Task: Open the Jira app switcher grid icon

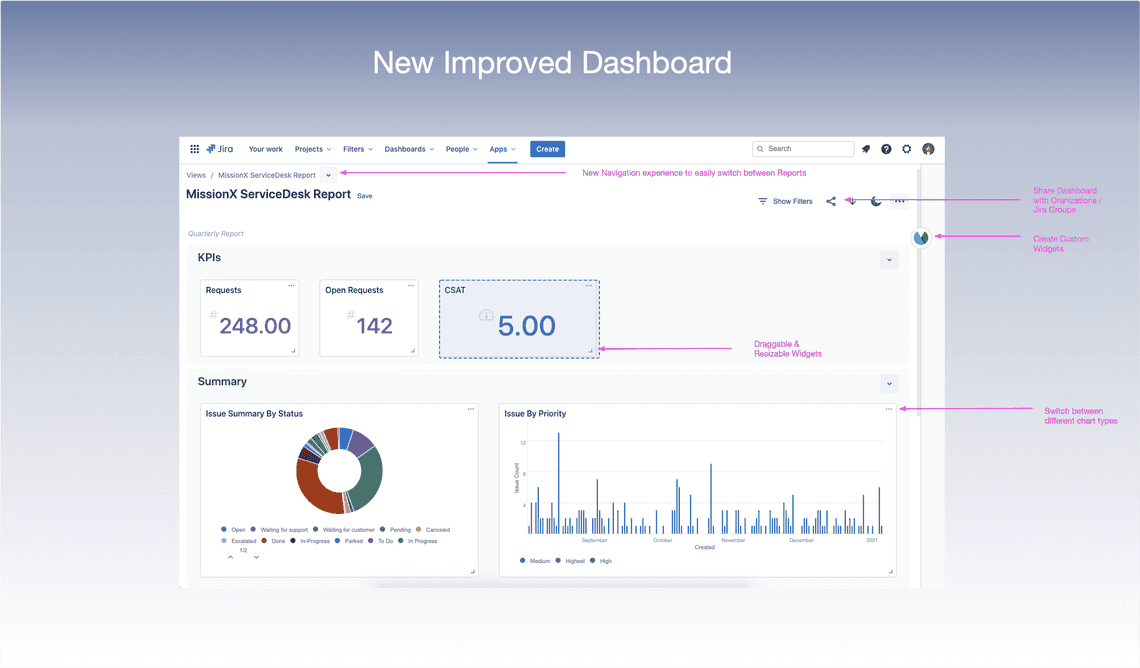Action: 195,148
